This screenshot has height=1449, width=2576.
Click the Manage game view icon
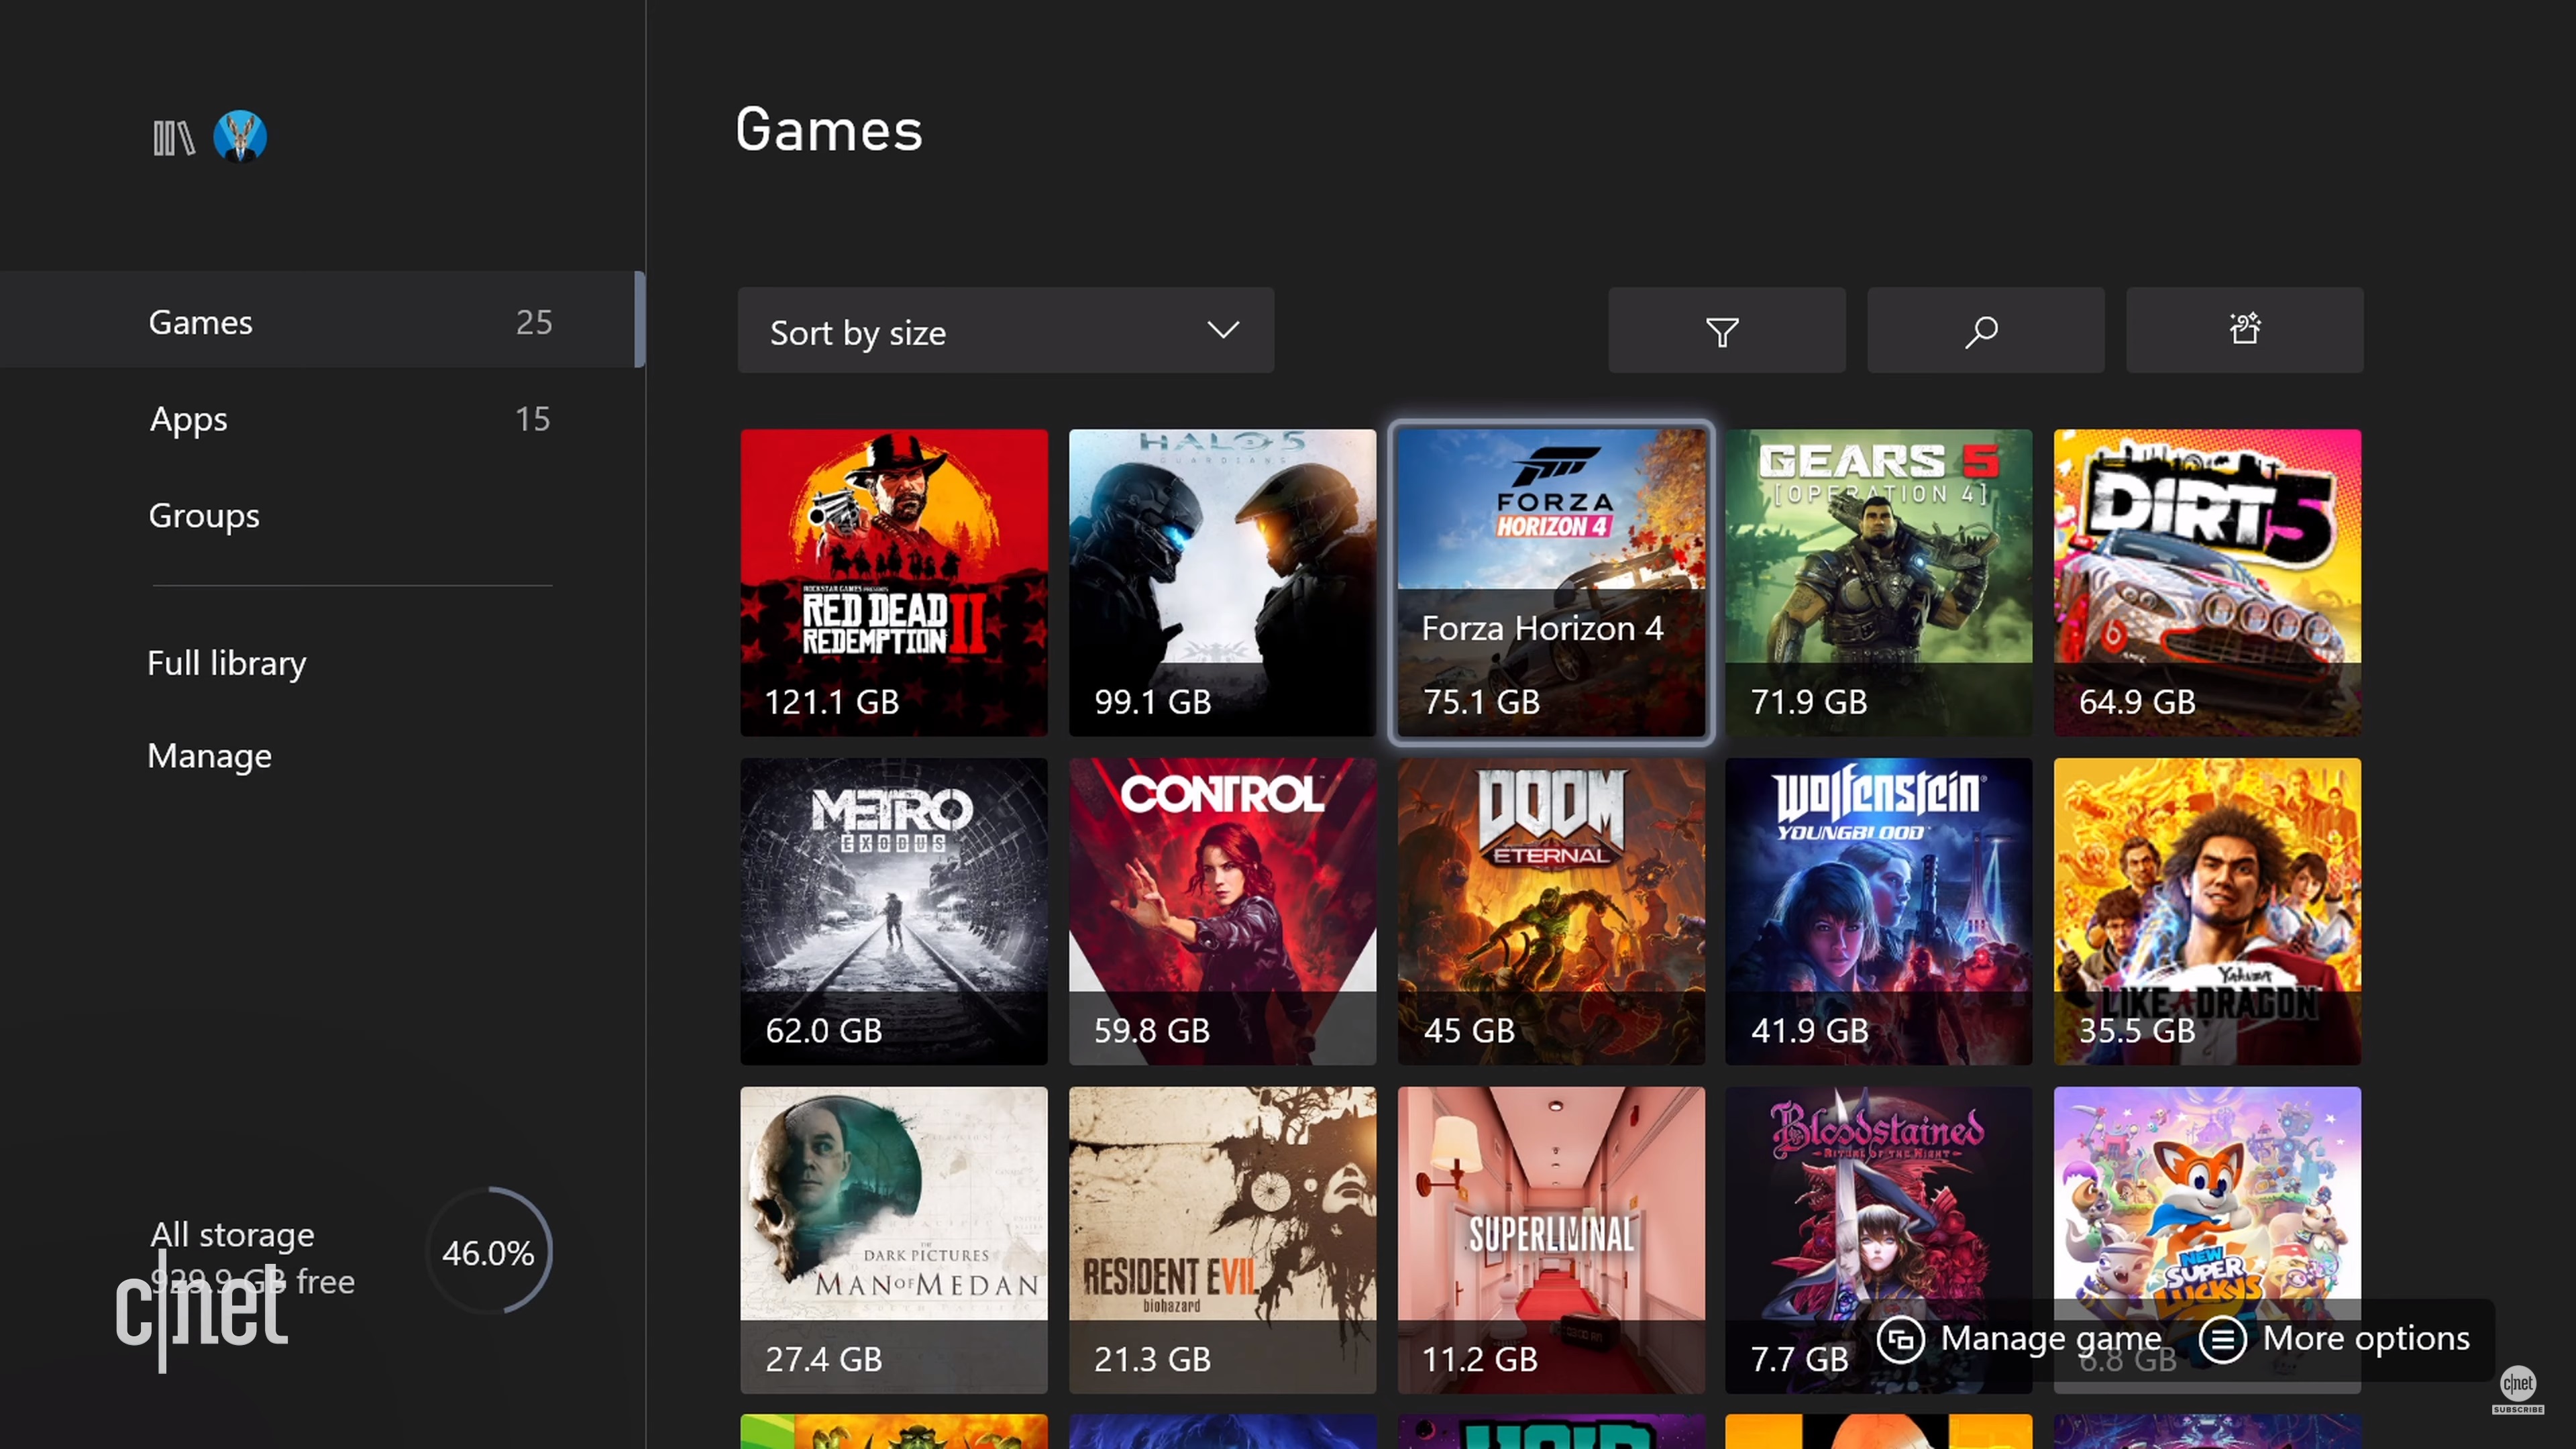(1900, 1339)
